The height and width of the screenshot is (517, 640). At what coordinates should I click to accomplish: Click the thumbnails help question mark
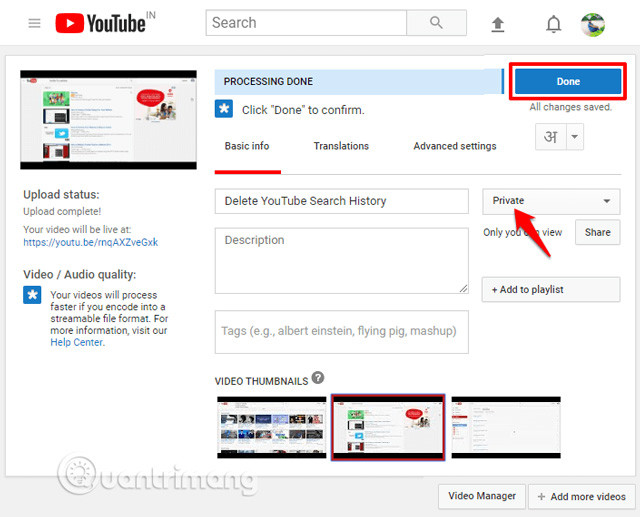click(318, 378)
